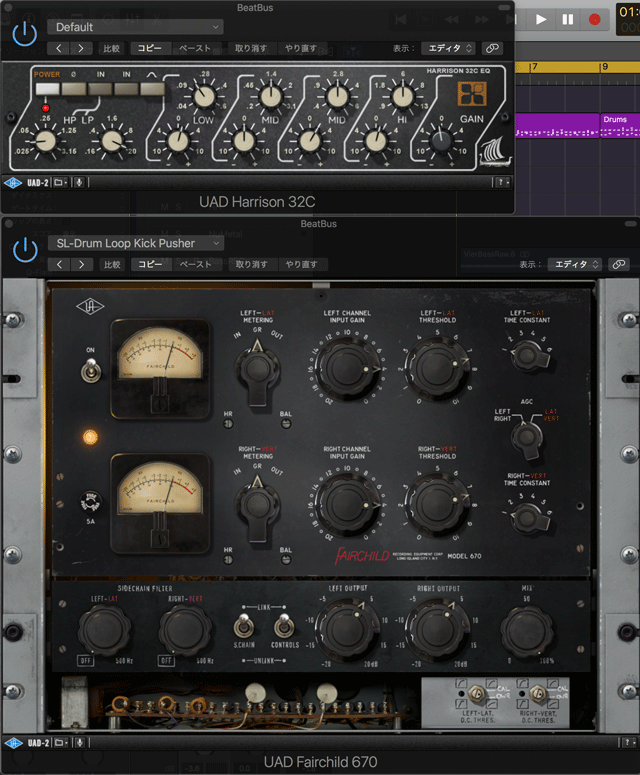
Task: Adjust Harrison output GAIN knob
Action: [441, 141]
